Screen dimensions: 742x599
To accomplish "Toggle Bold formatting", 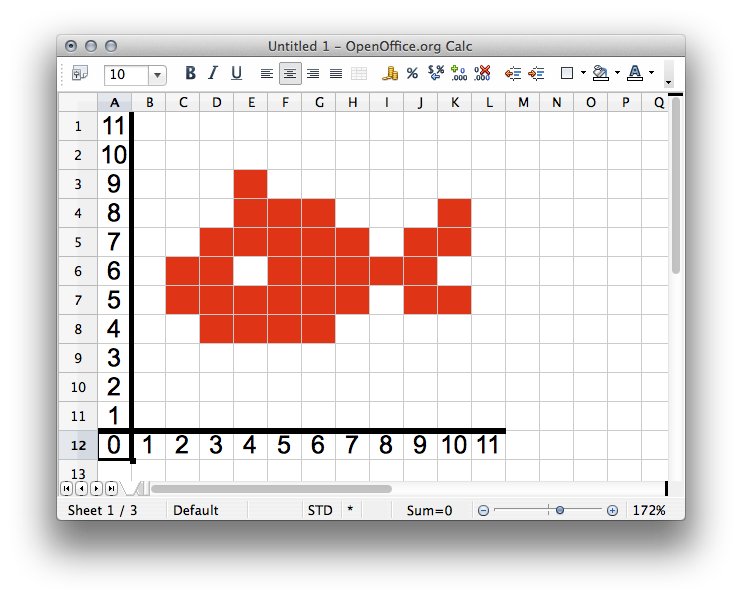I will [190, 73].
